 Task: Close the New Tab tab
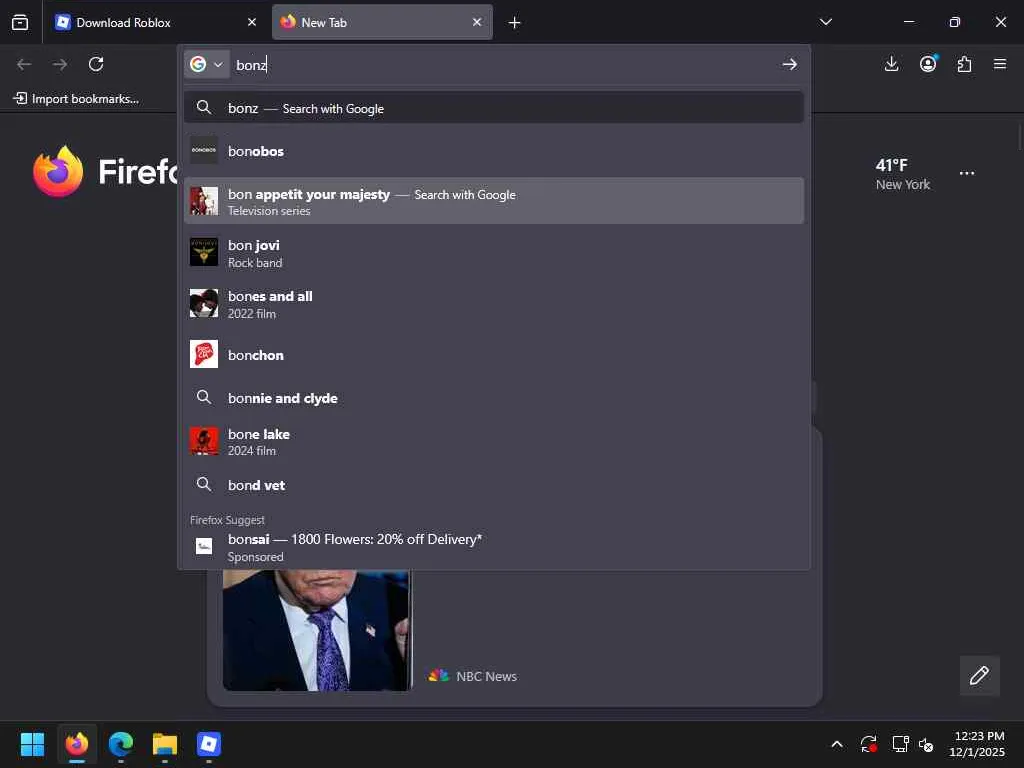click(477, 22)
